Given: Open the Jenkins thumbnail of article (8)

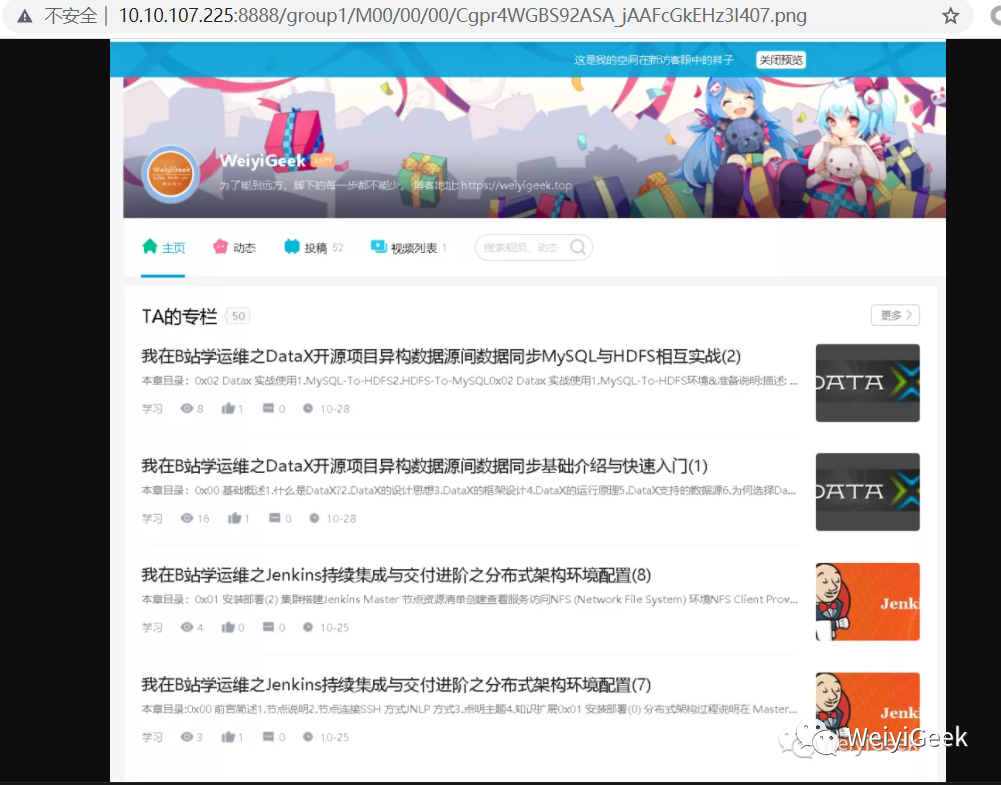Looking at the screenshot, I should (x=868, y=602).
